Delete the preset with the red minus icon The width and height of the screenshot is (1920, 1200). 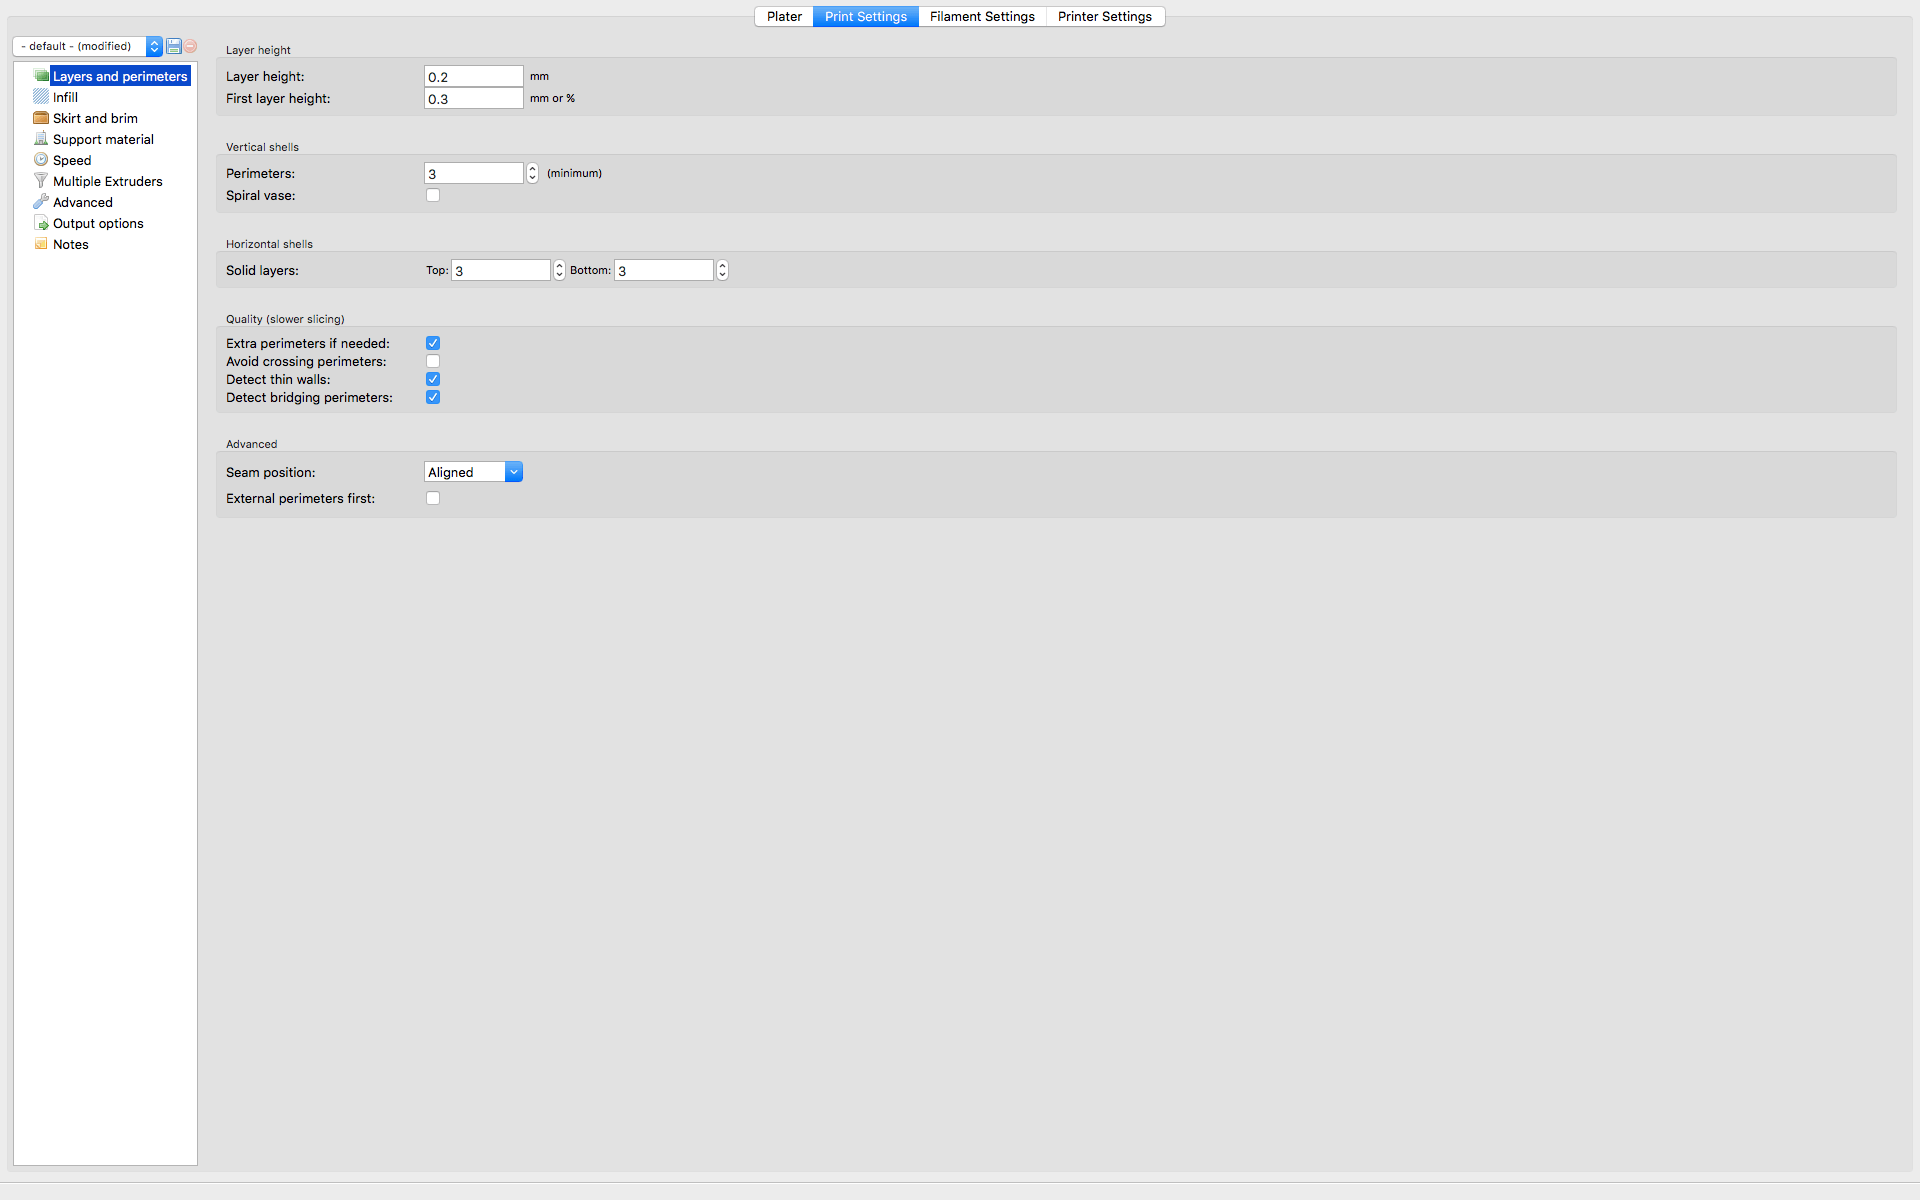point(190,46)
